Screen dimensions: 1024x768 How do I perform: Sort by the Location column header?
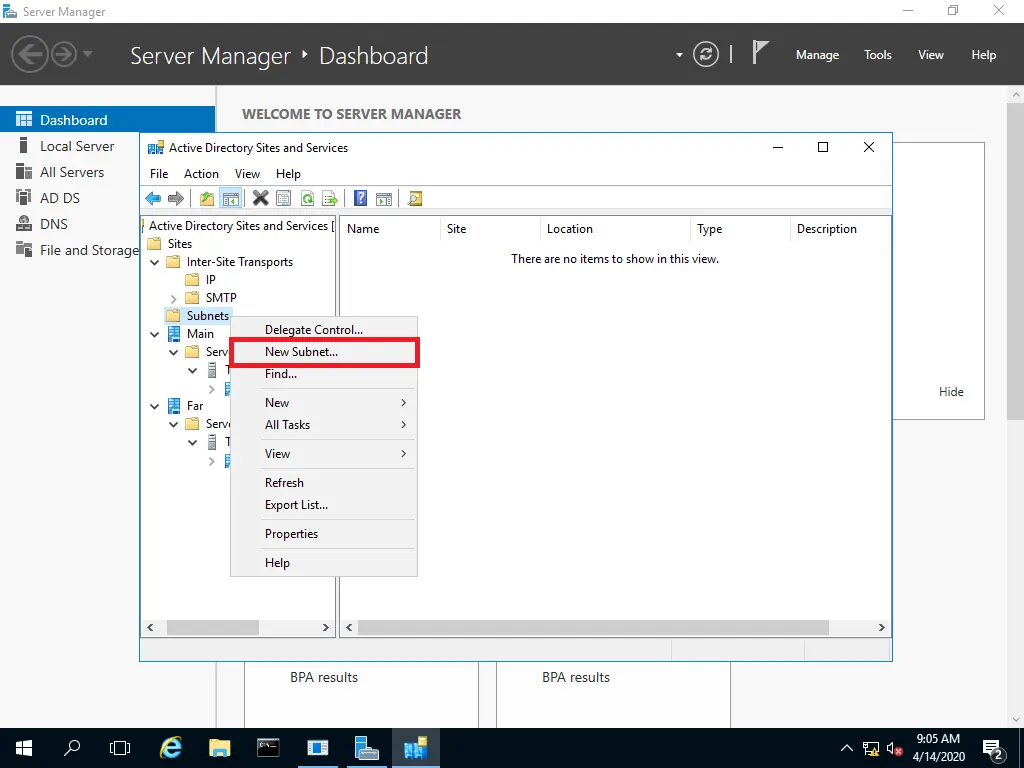click(x=615, y=229)
